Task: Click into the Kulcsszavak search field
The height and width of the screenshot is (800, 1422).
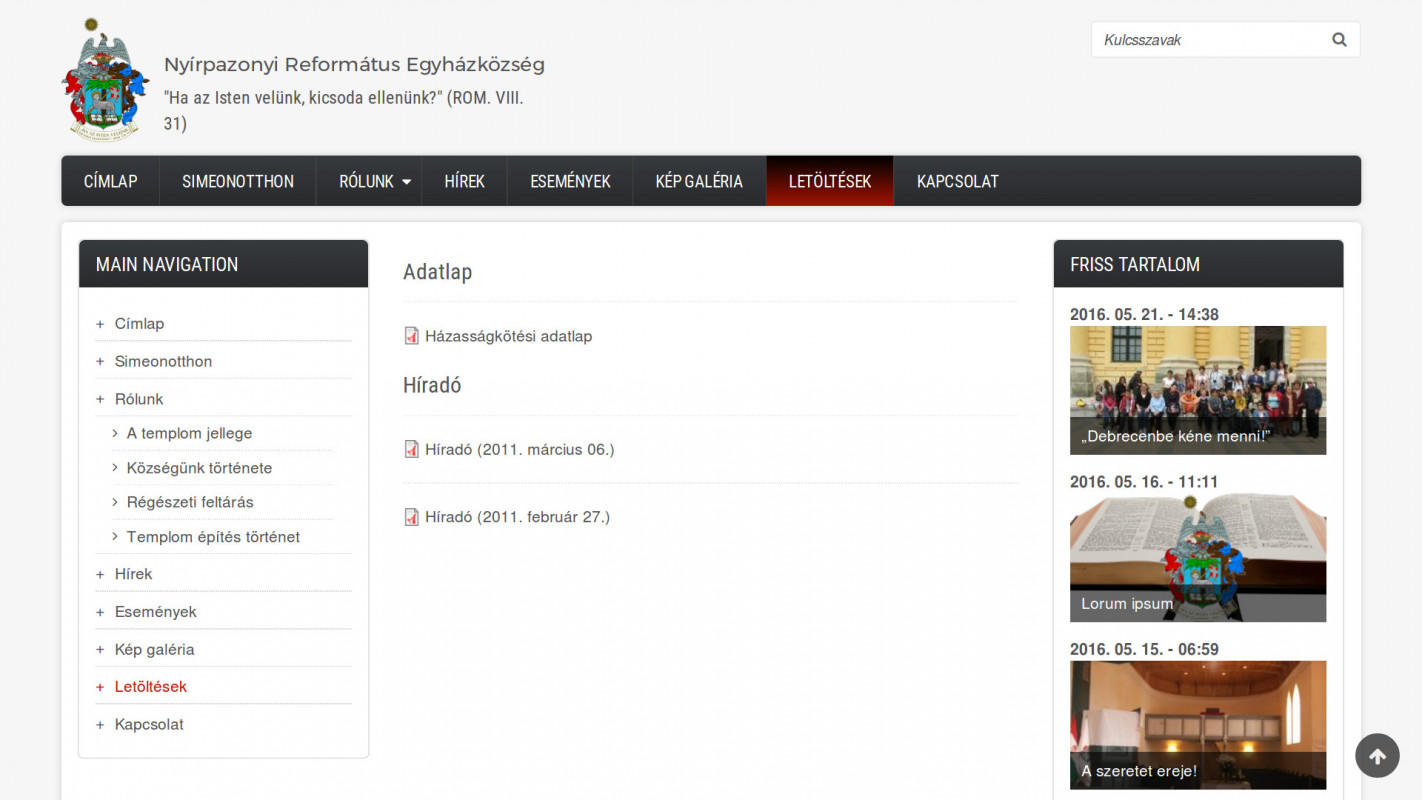Action: click(x=1208, y=40)
